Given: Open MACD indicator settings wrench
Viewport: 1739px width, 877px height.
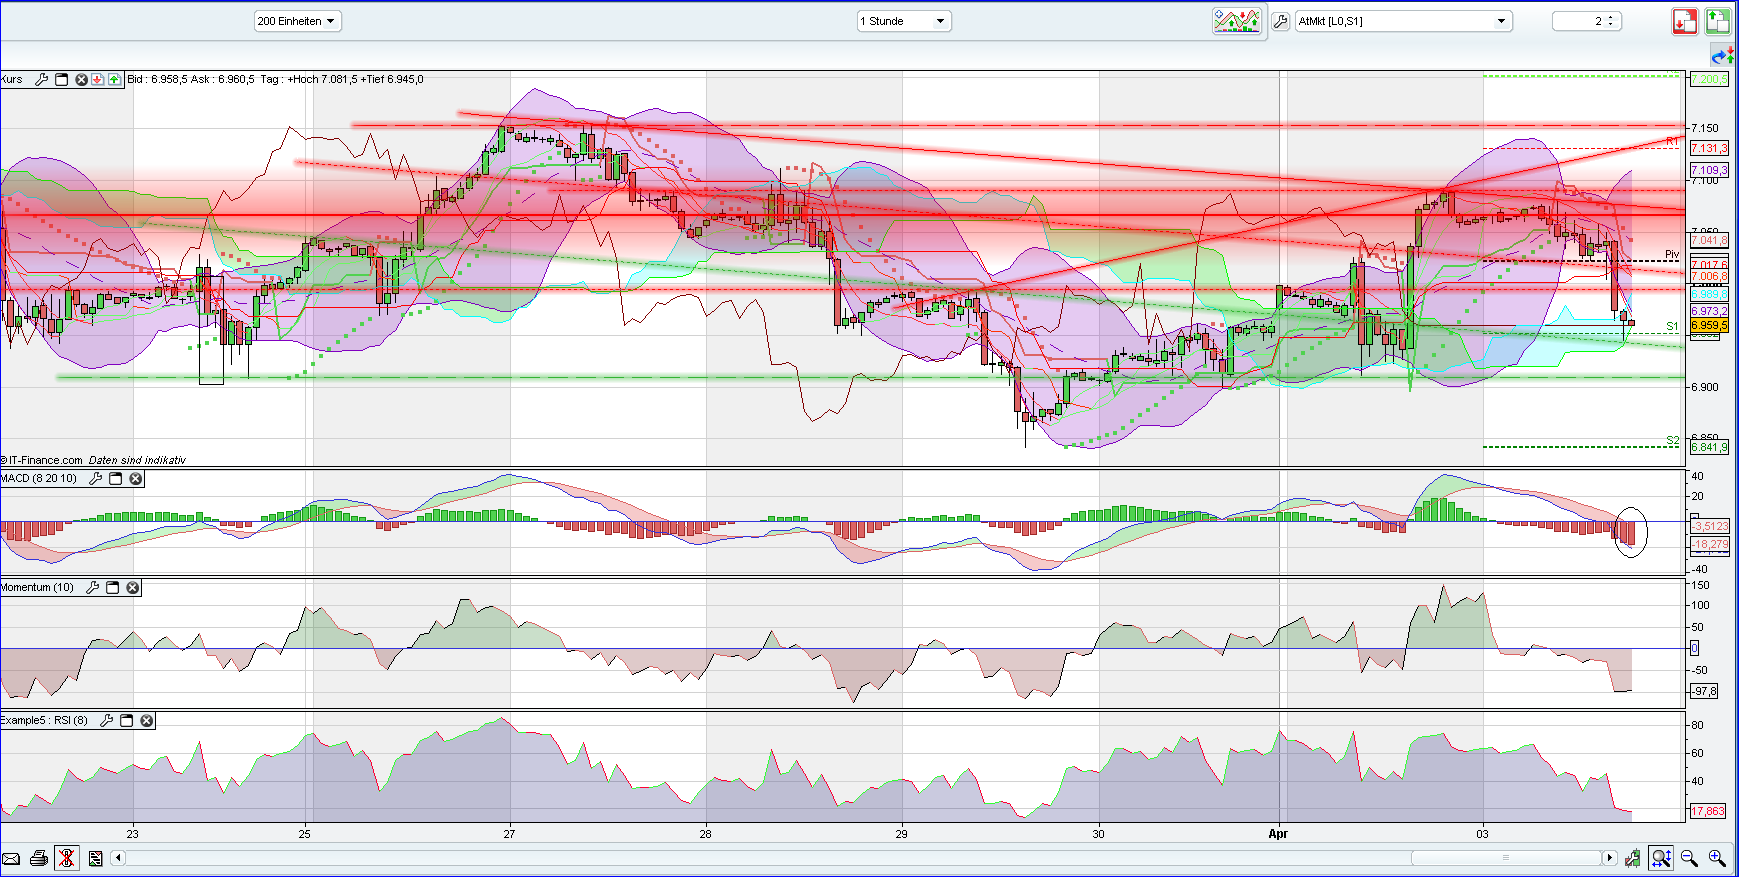Looking at the screenshot, I should point(95,479).
